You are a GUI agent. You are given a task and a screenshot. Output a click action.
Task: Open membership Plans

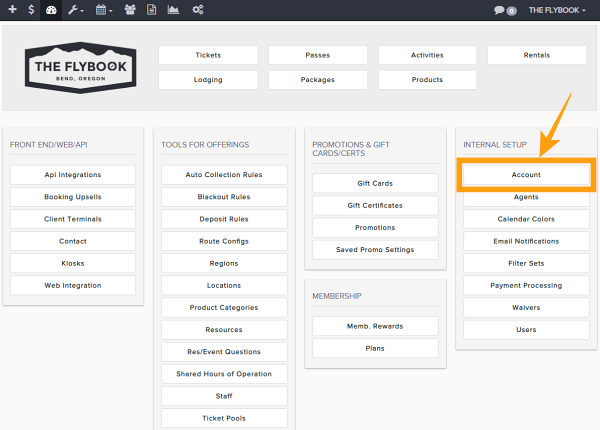(x=375, y=349)
